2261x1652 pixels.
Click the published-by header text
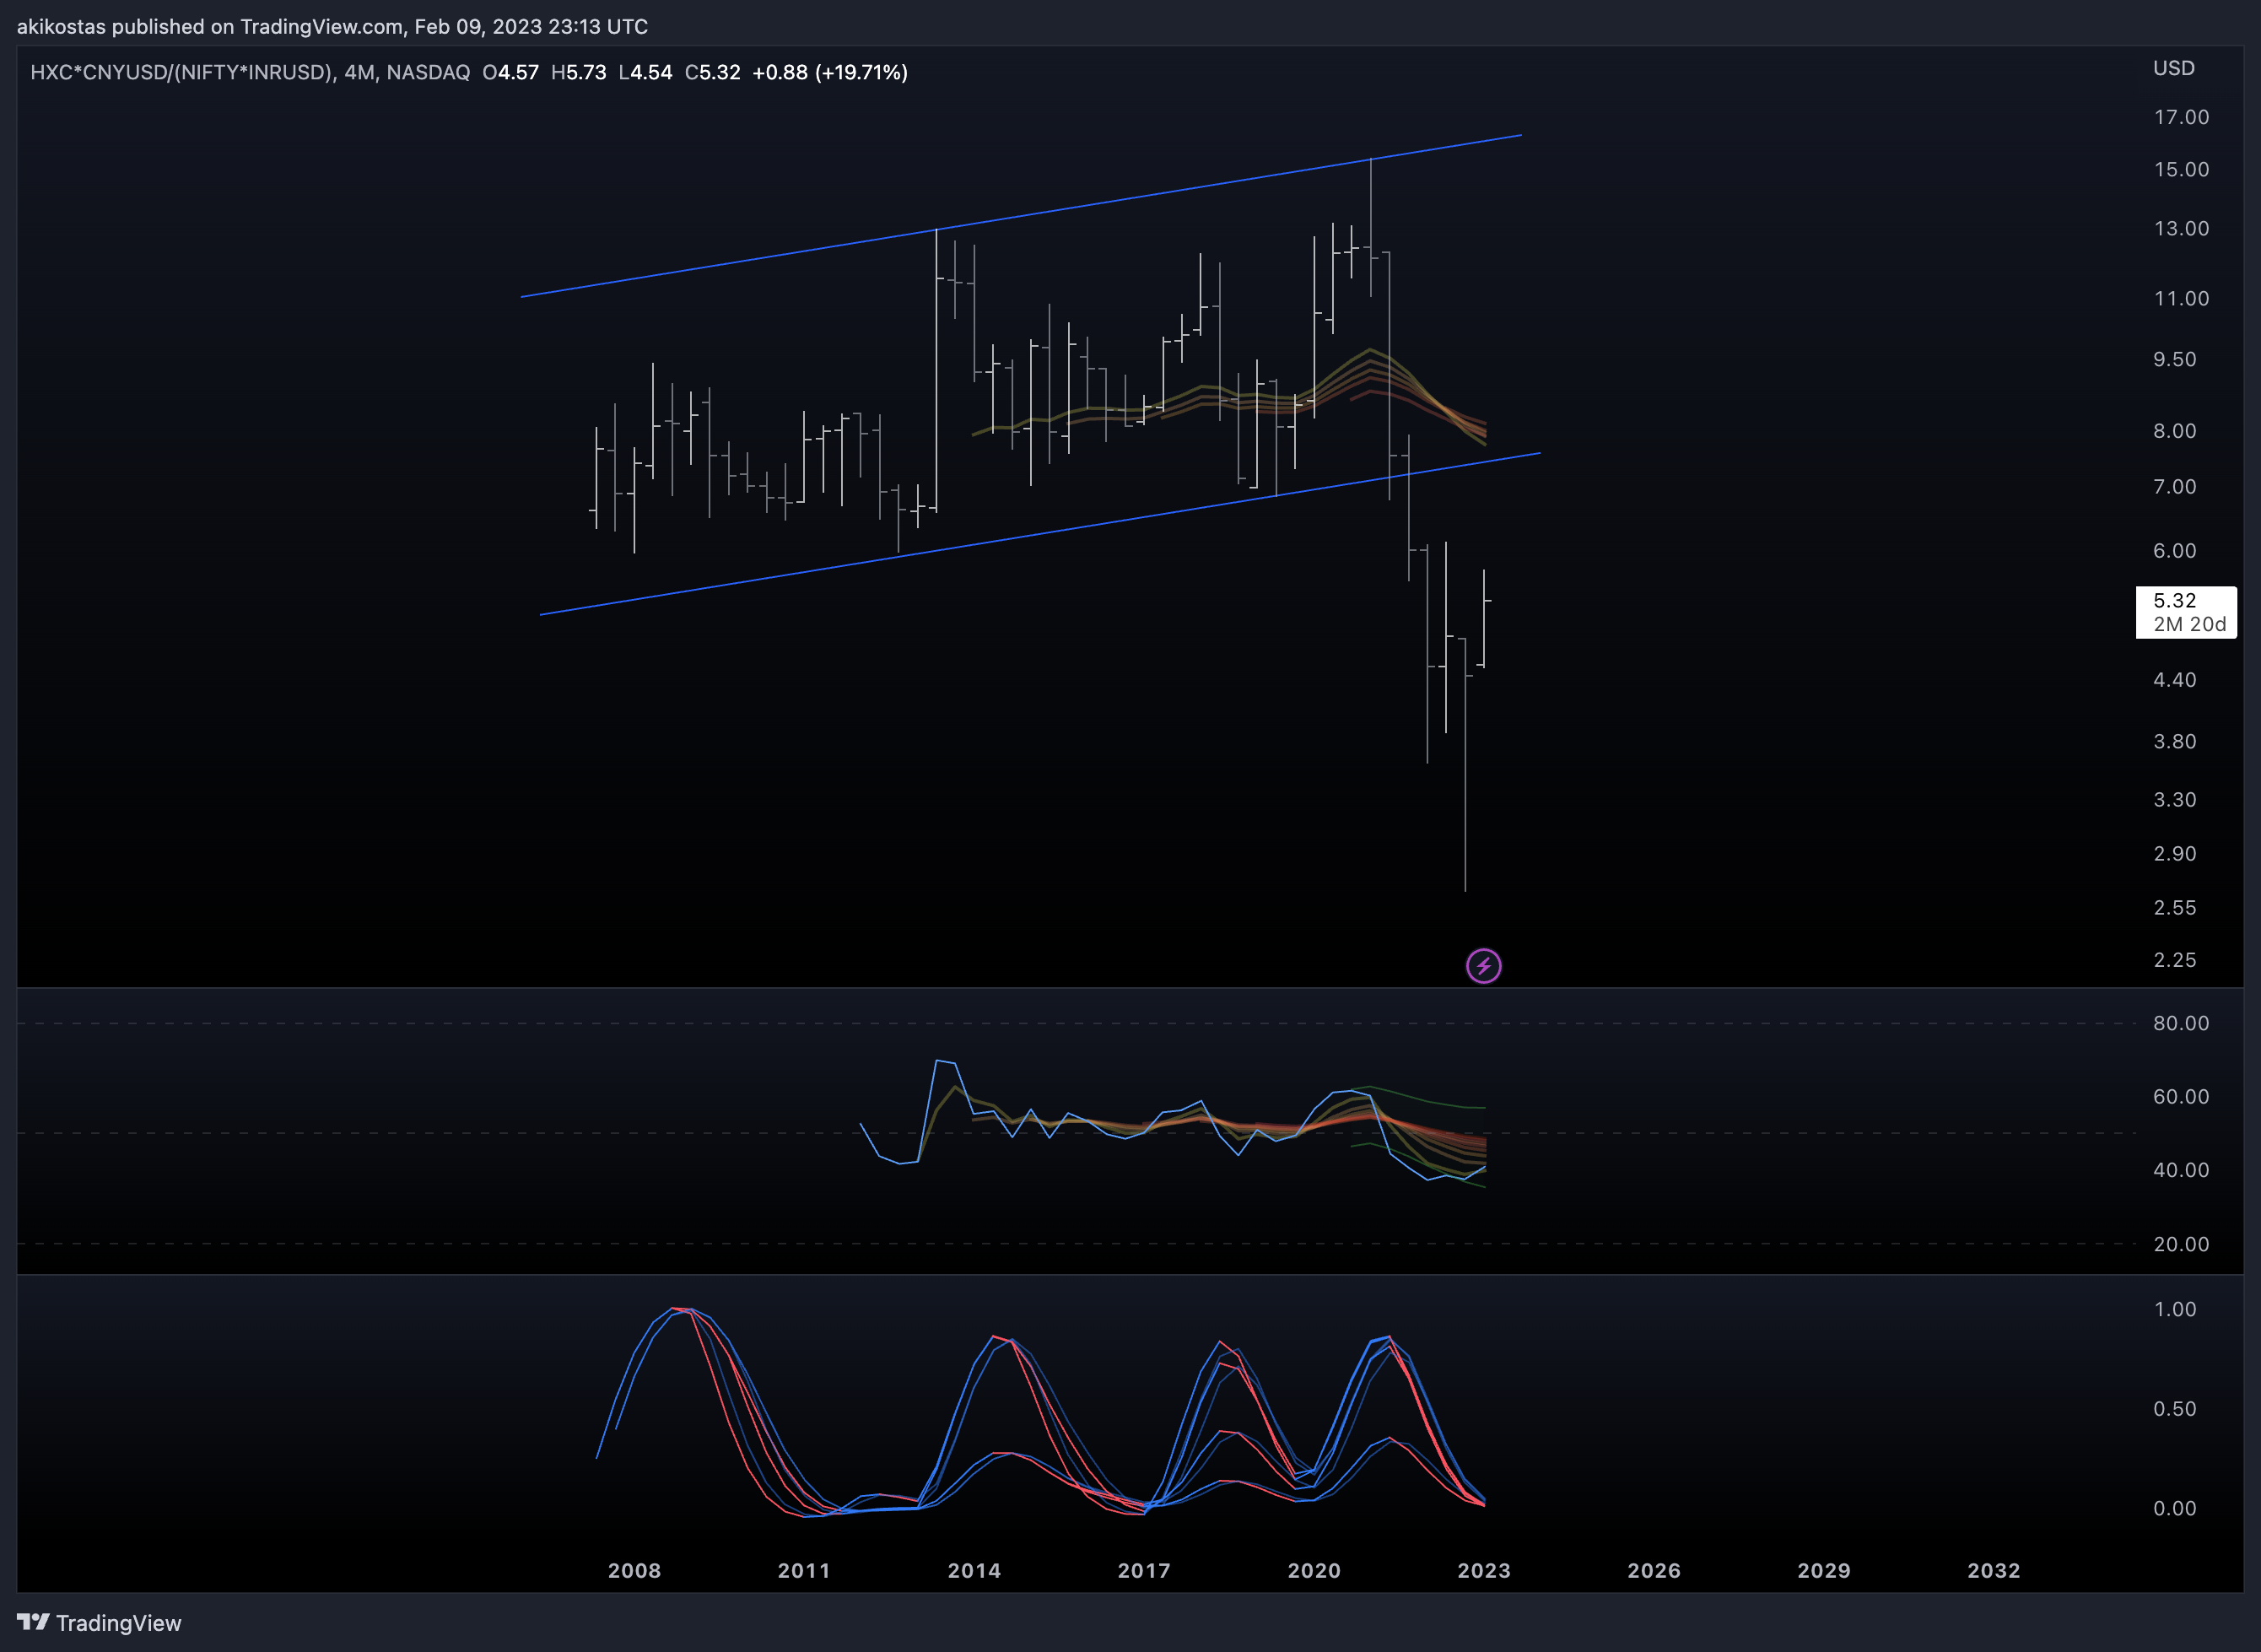(332, 27)
